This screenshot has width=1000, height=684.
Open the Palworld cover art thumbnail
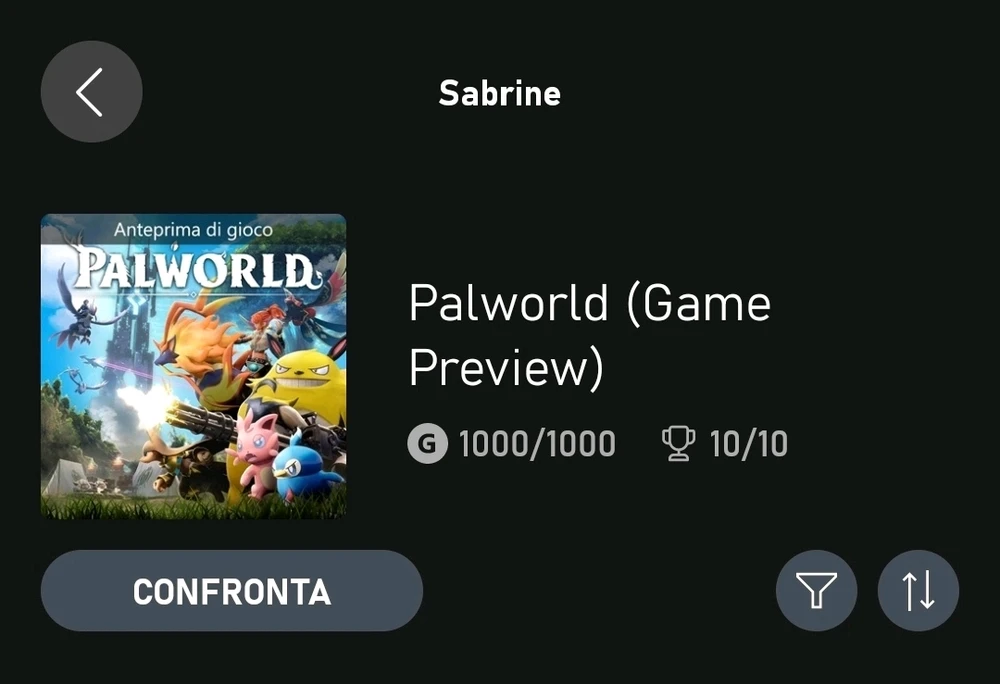pyautogui.click(x=193, y=366)
